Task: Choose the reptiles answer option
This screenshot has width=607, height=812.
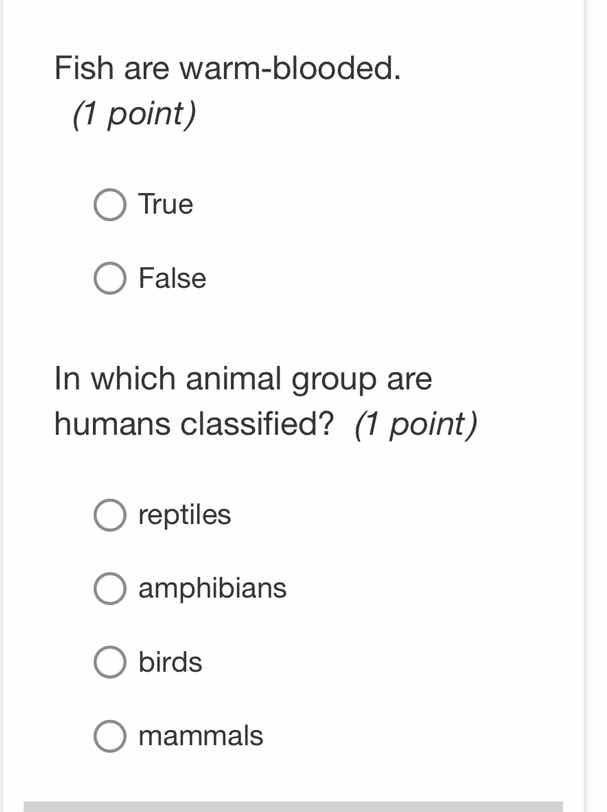Action: tap(109, 514)
